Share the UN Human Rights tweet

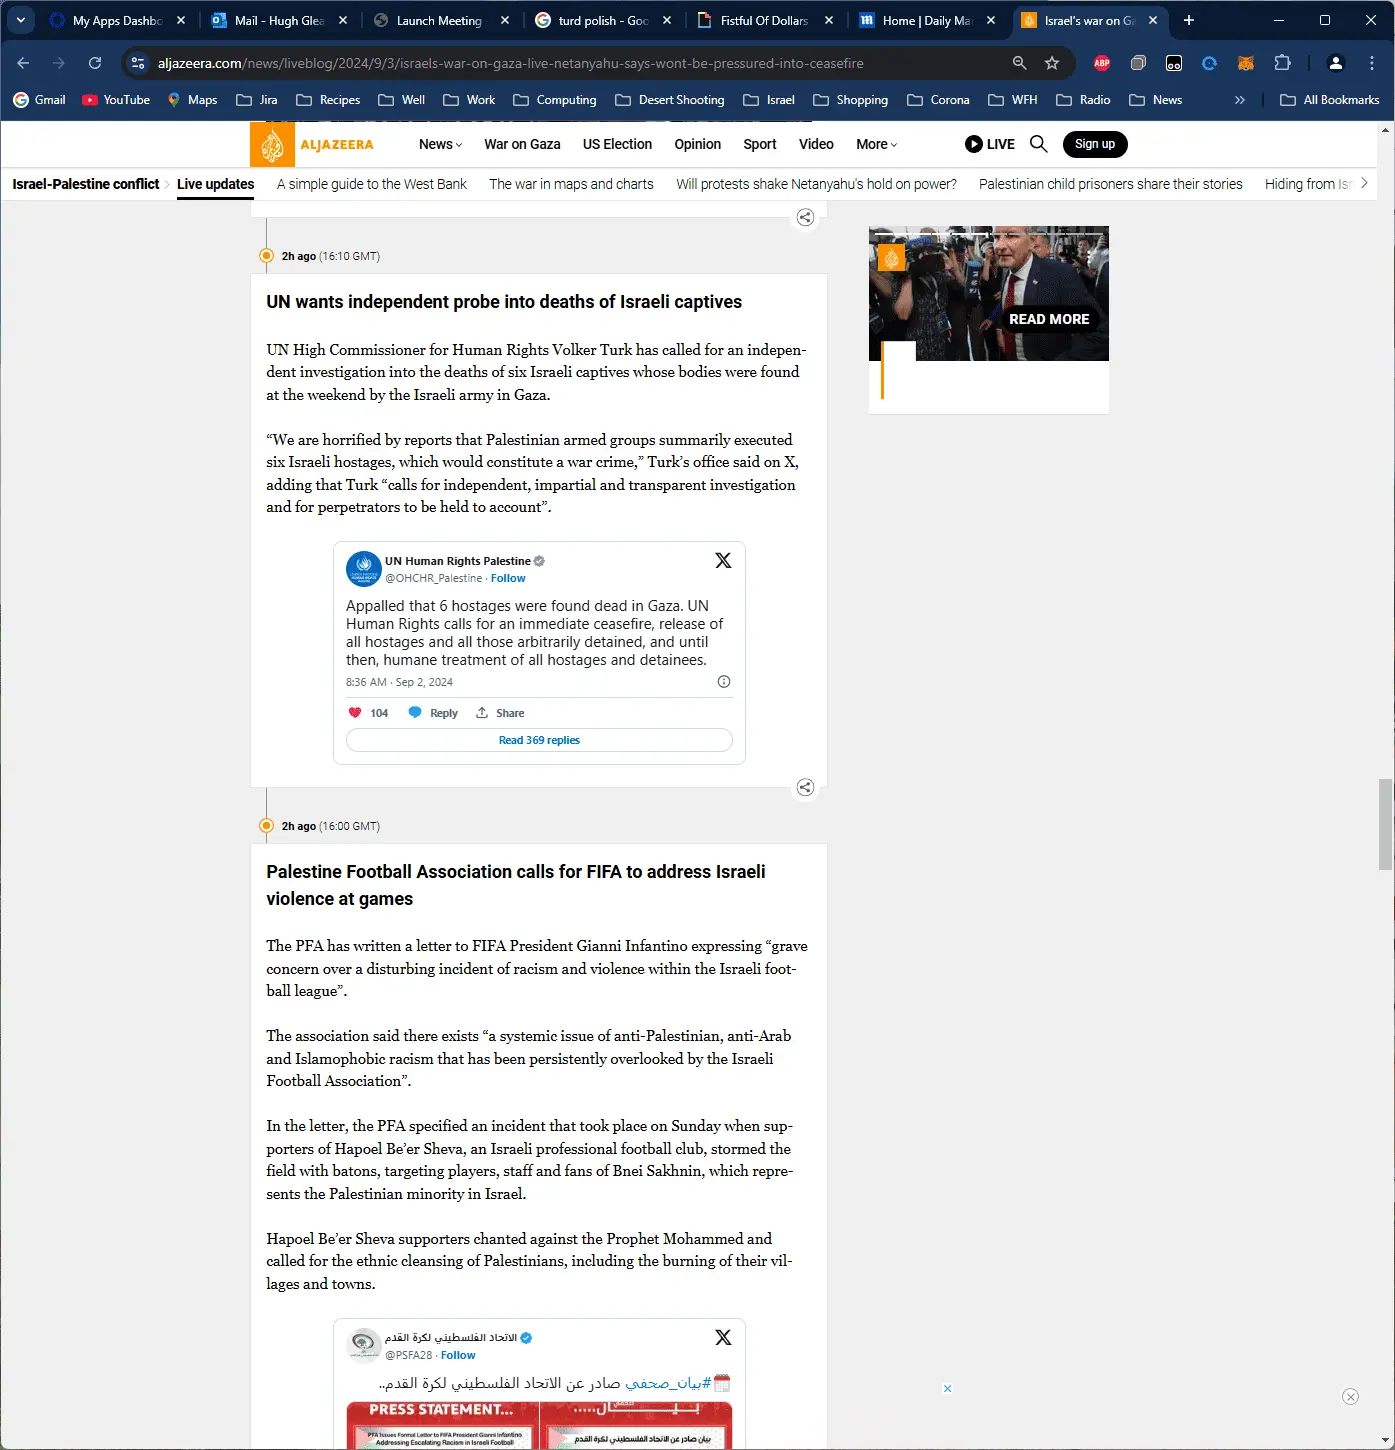[500, 713]
